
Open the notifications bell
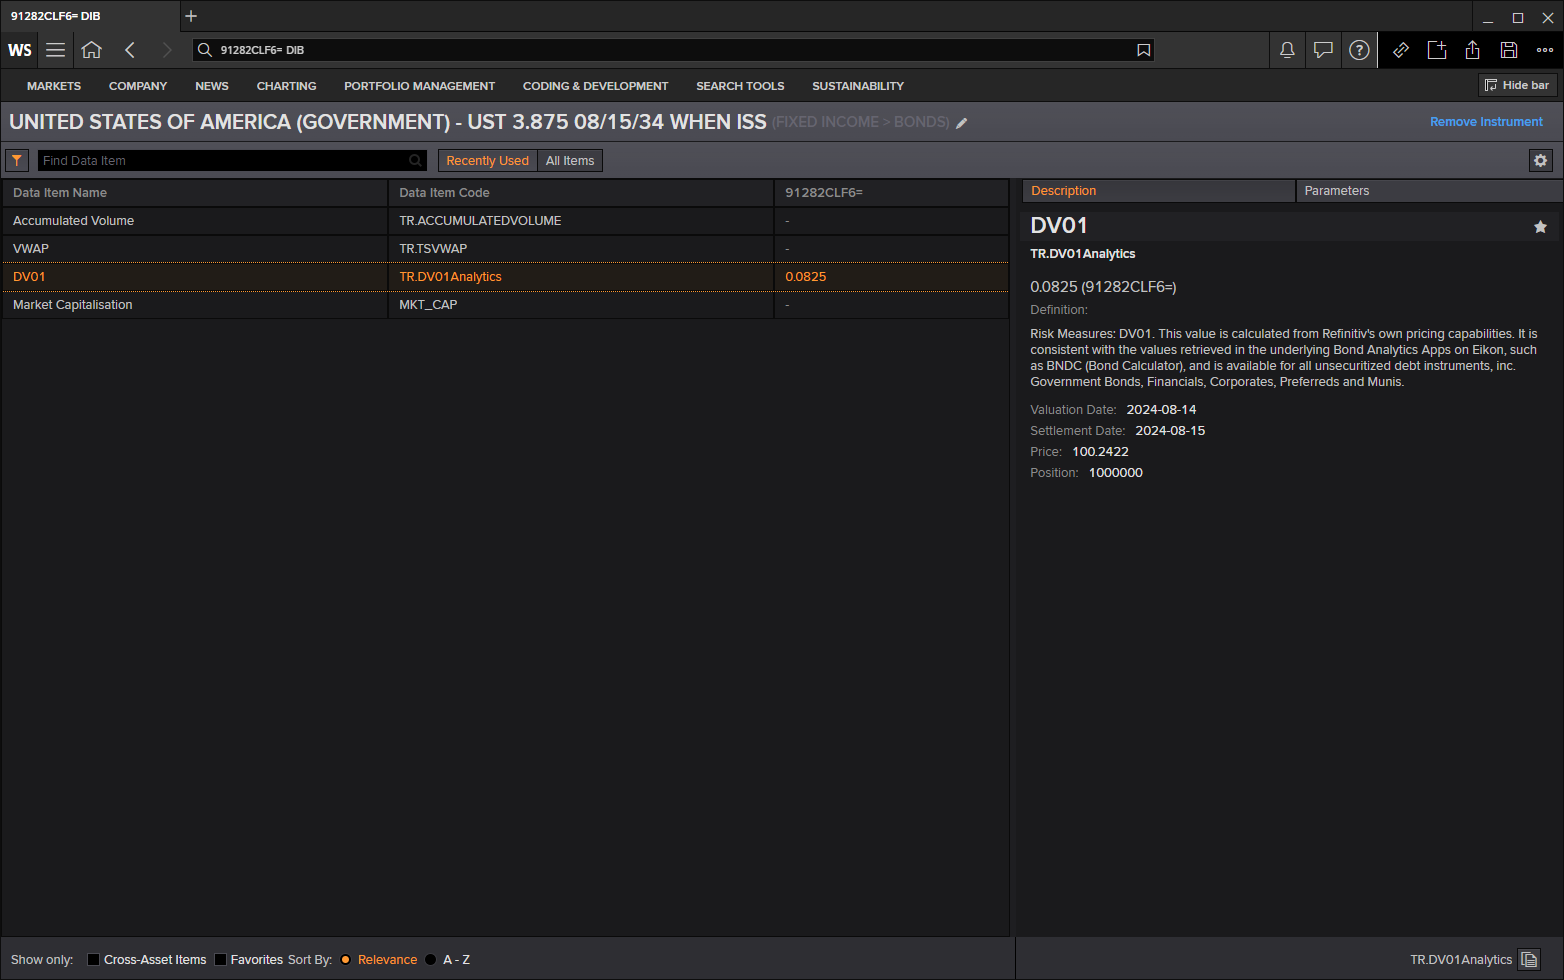[x=1287, y=50]
